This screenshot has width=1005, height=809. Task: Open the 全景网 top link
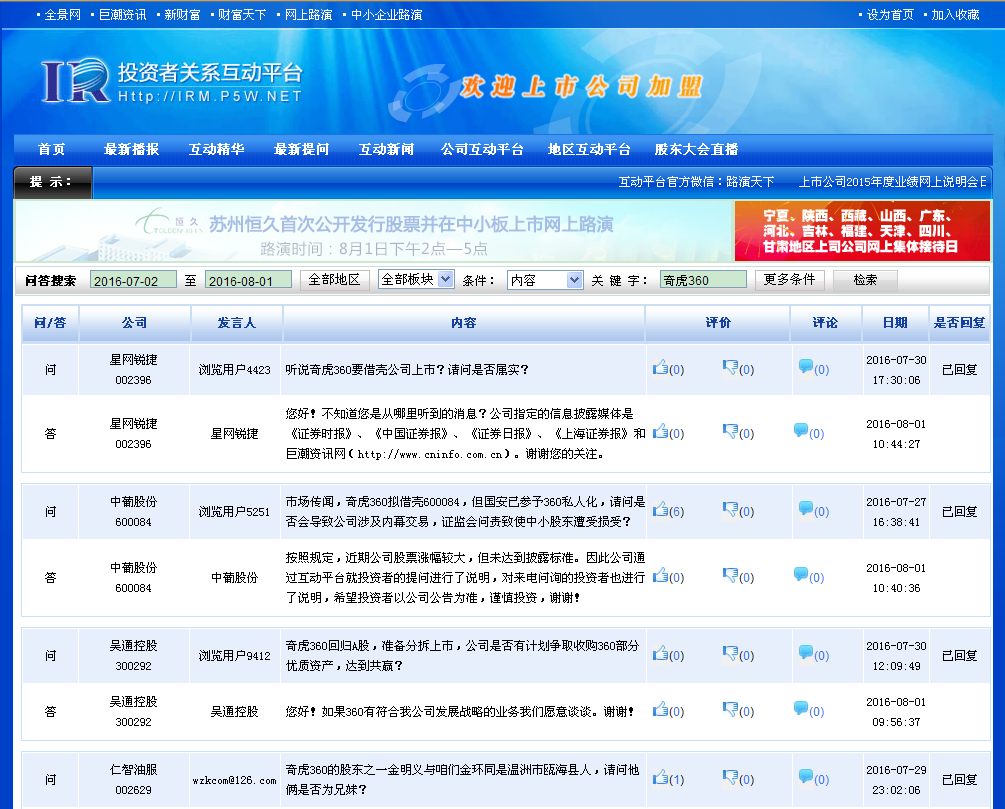(x=62, y=15)
